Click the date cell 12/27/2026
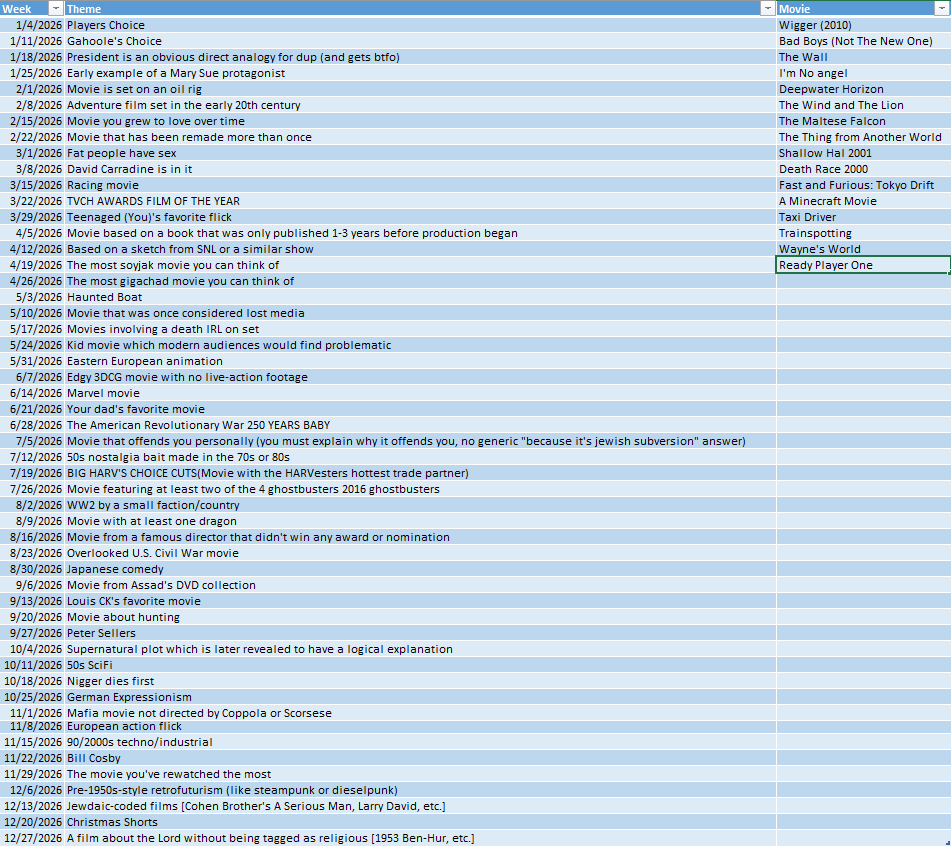Image resolution: width=951 pixels, height=846 pixels. click(33, 838)
